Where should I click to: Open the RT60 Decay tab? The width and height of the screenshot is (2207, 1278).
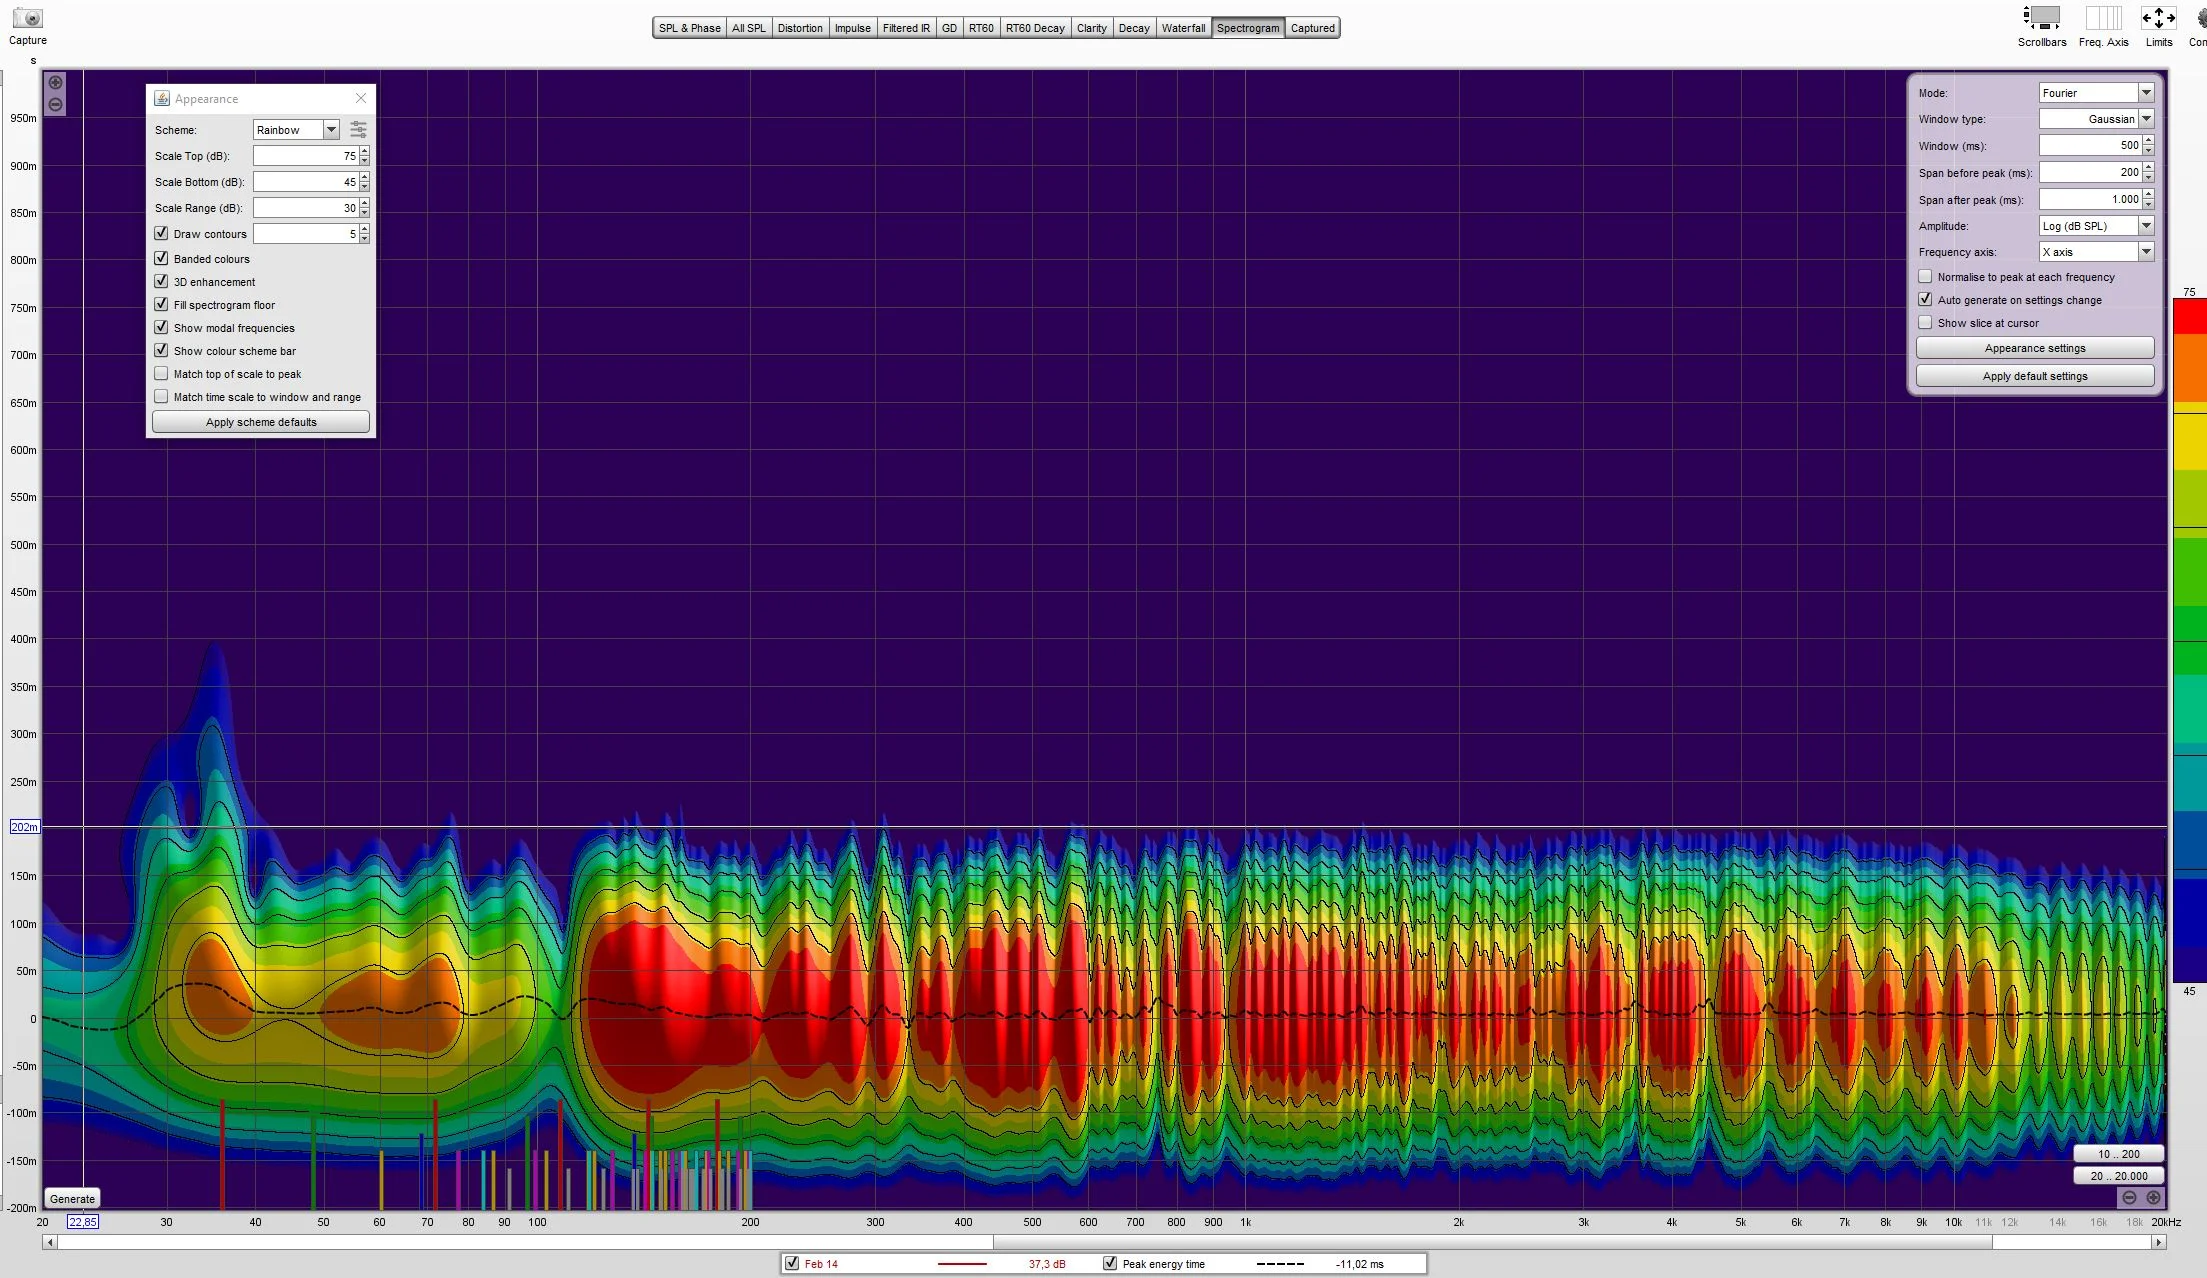click(x=1035, y=28)
